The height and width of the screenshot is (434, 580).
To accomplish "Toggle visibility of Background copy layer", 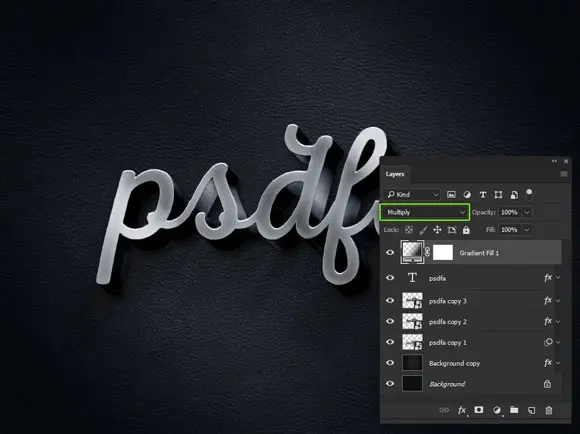I will (x=390, y=363).
